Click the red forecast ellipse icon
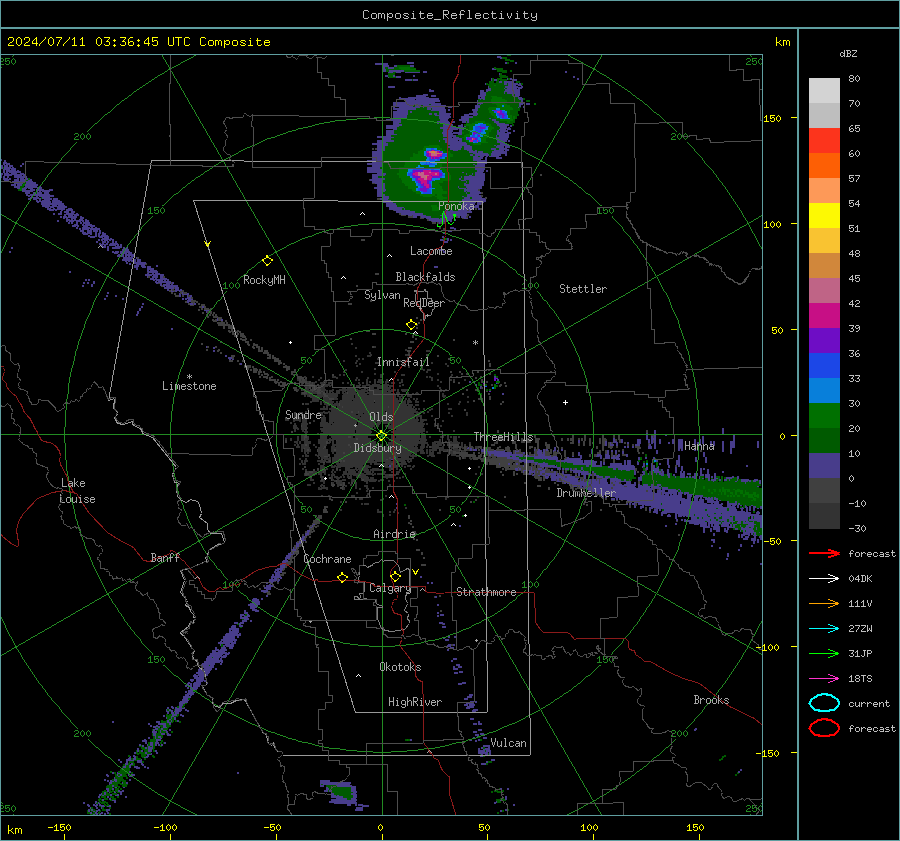This screenshot has height=841, width=900. click(824, 728)
